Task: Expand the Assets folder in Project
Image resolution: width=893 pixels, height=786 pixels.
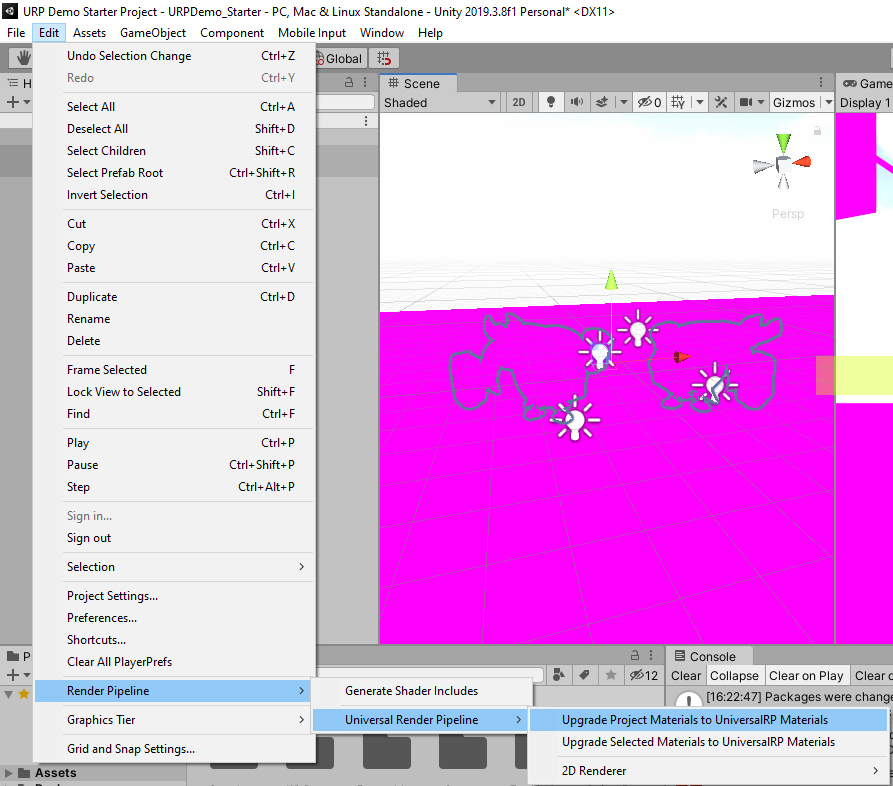Action: (10, 773)
